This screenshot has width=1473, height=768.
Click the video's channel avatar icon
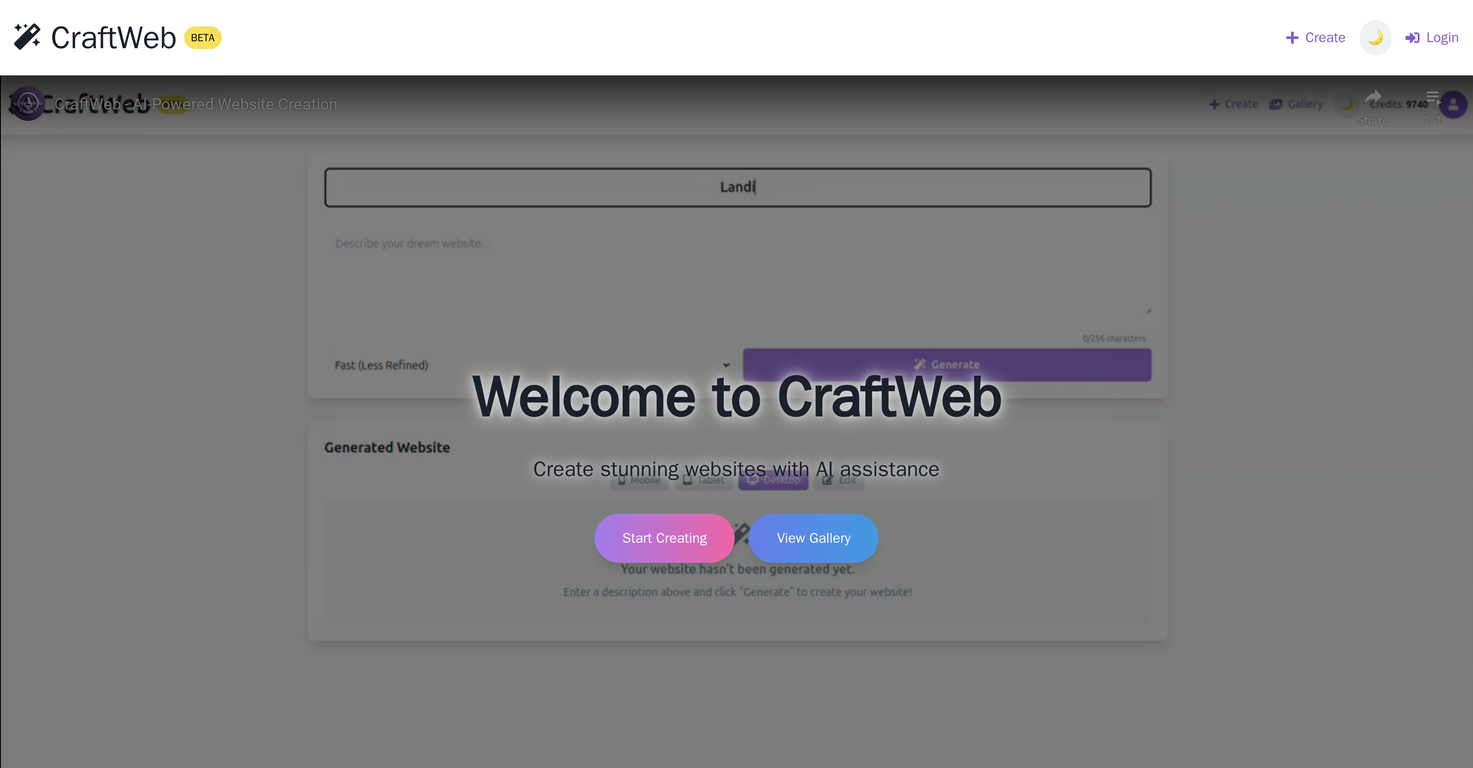point(27,103)
